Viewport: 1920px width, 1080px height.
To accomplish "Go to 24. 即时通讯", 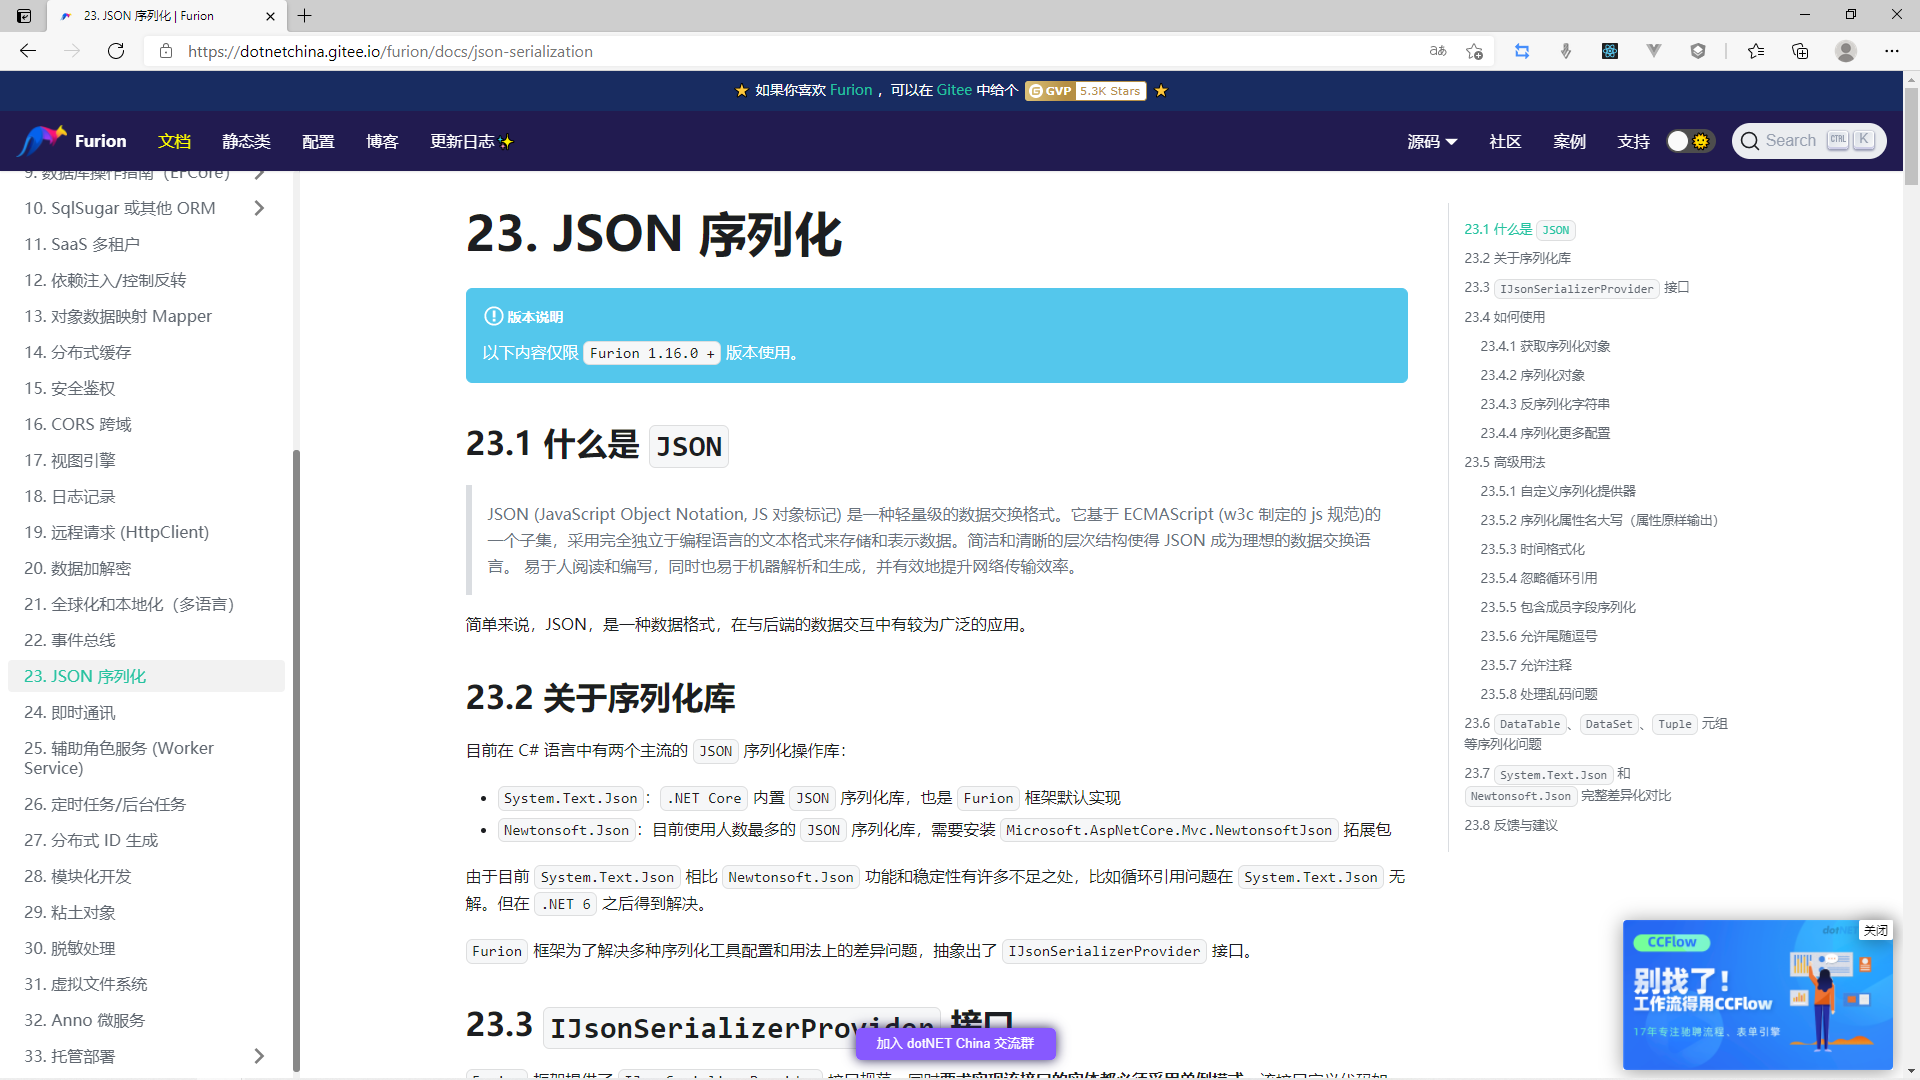I will [x=70, y=712].
